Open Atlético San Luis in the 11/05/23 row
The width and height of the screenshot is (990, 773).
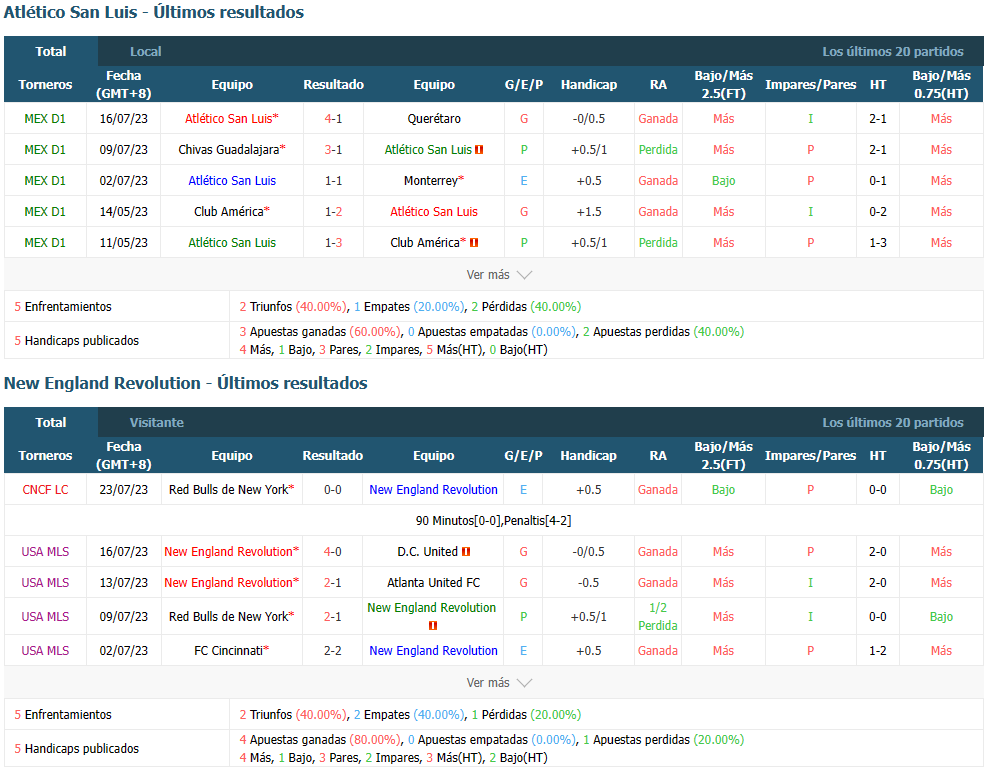pyautogui.click(x=232, y=243)
